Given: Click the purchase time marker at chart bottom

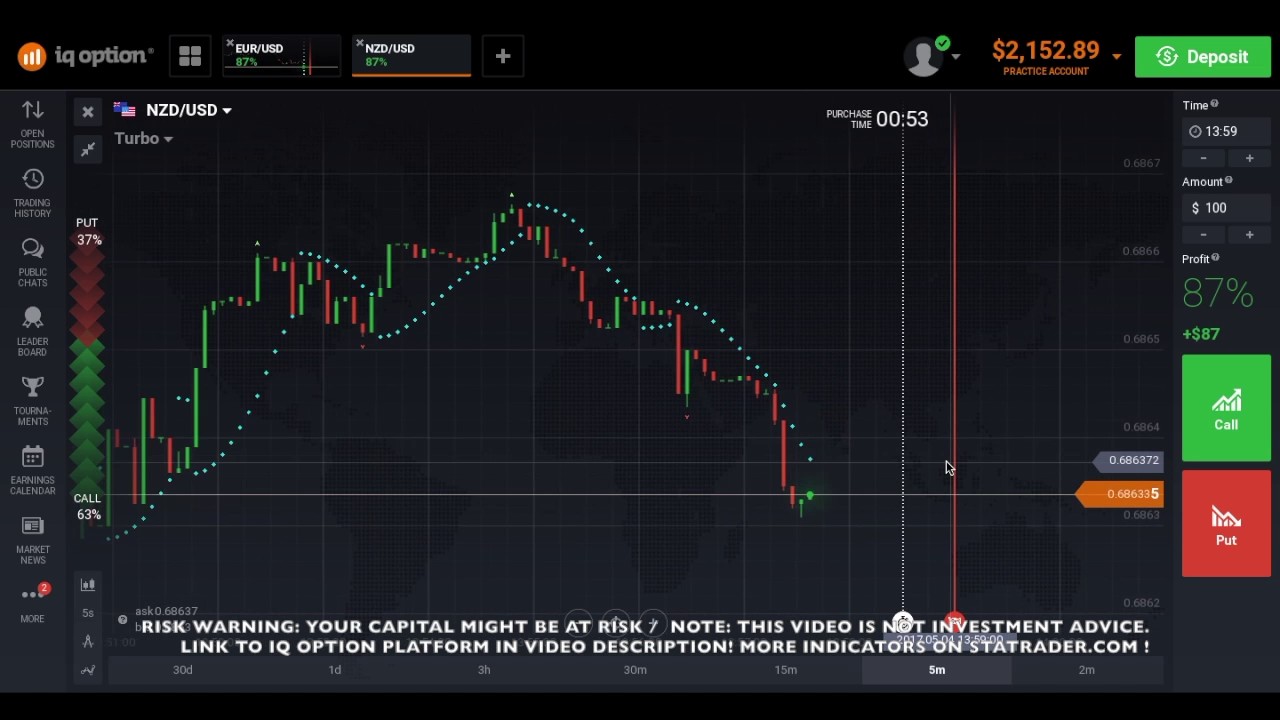Looking at the screenshot, I should coord(903,622).
